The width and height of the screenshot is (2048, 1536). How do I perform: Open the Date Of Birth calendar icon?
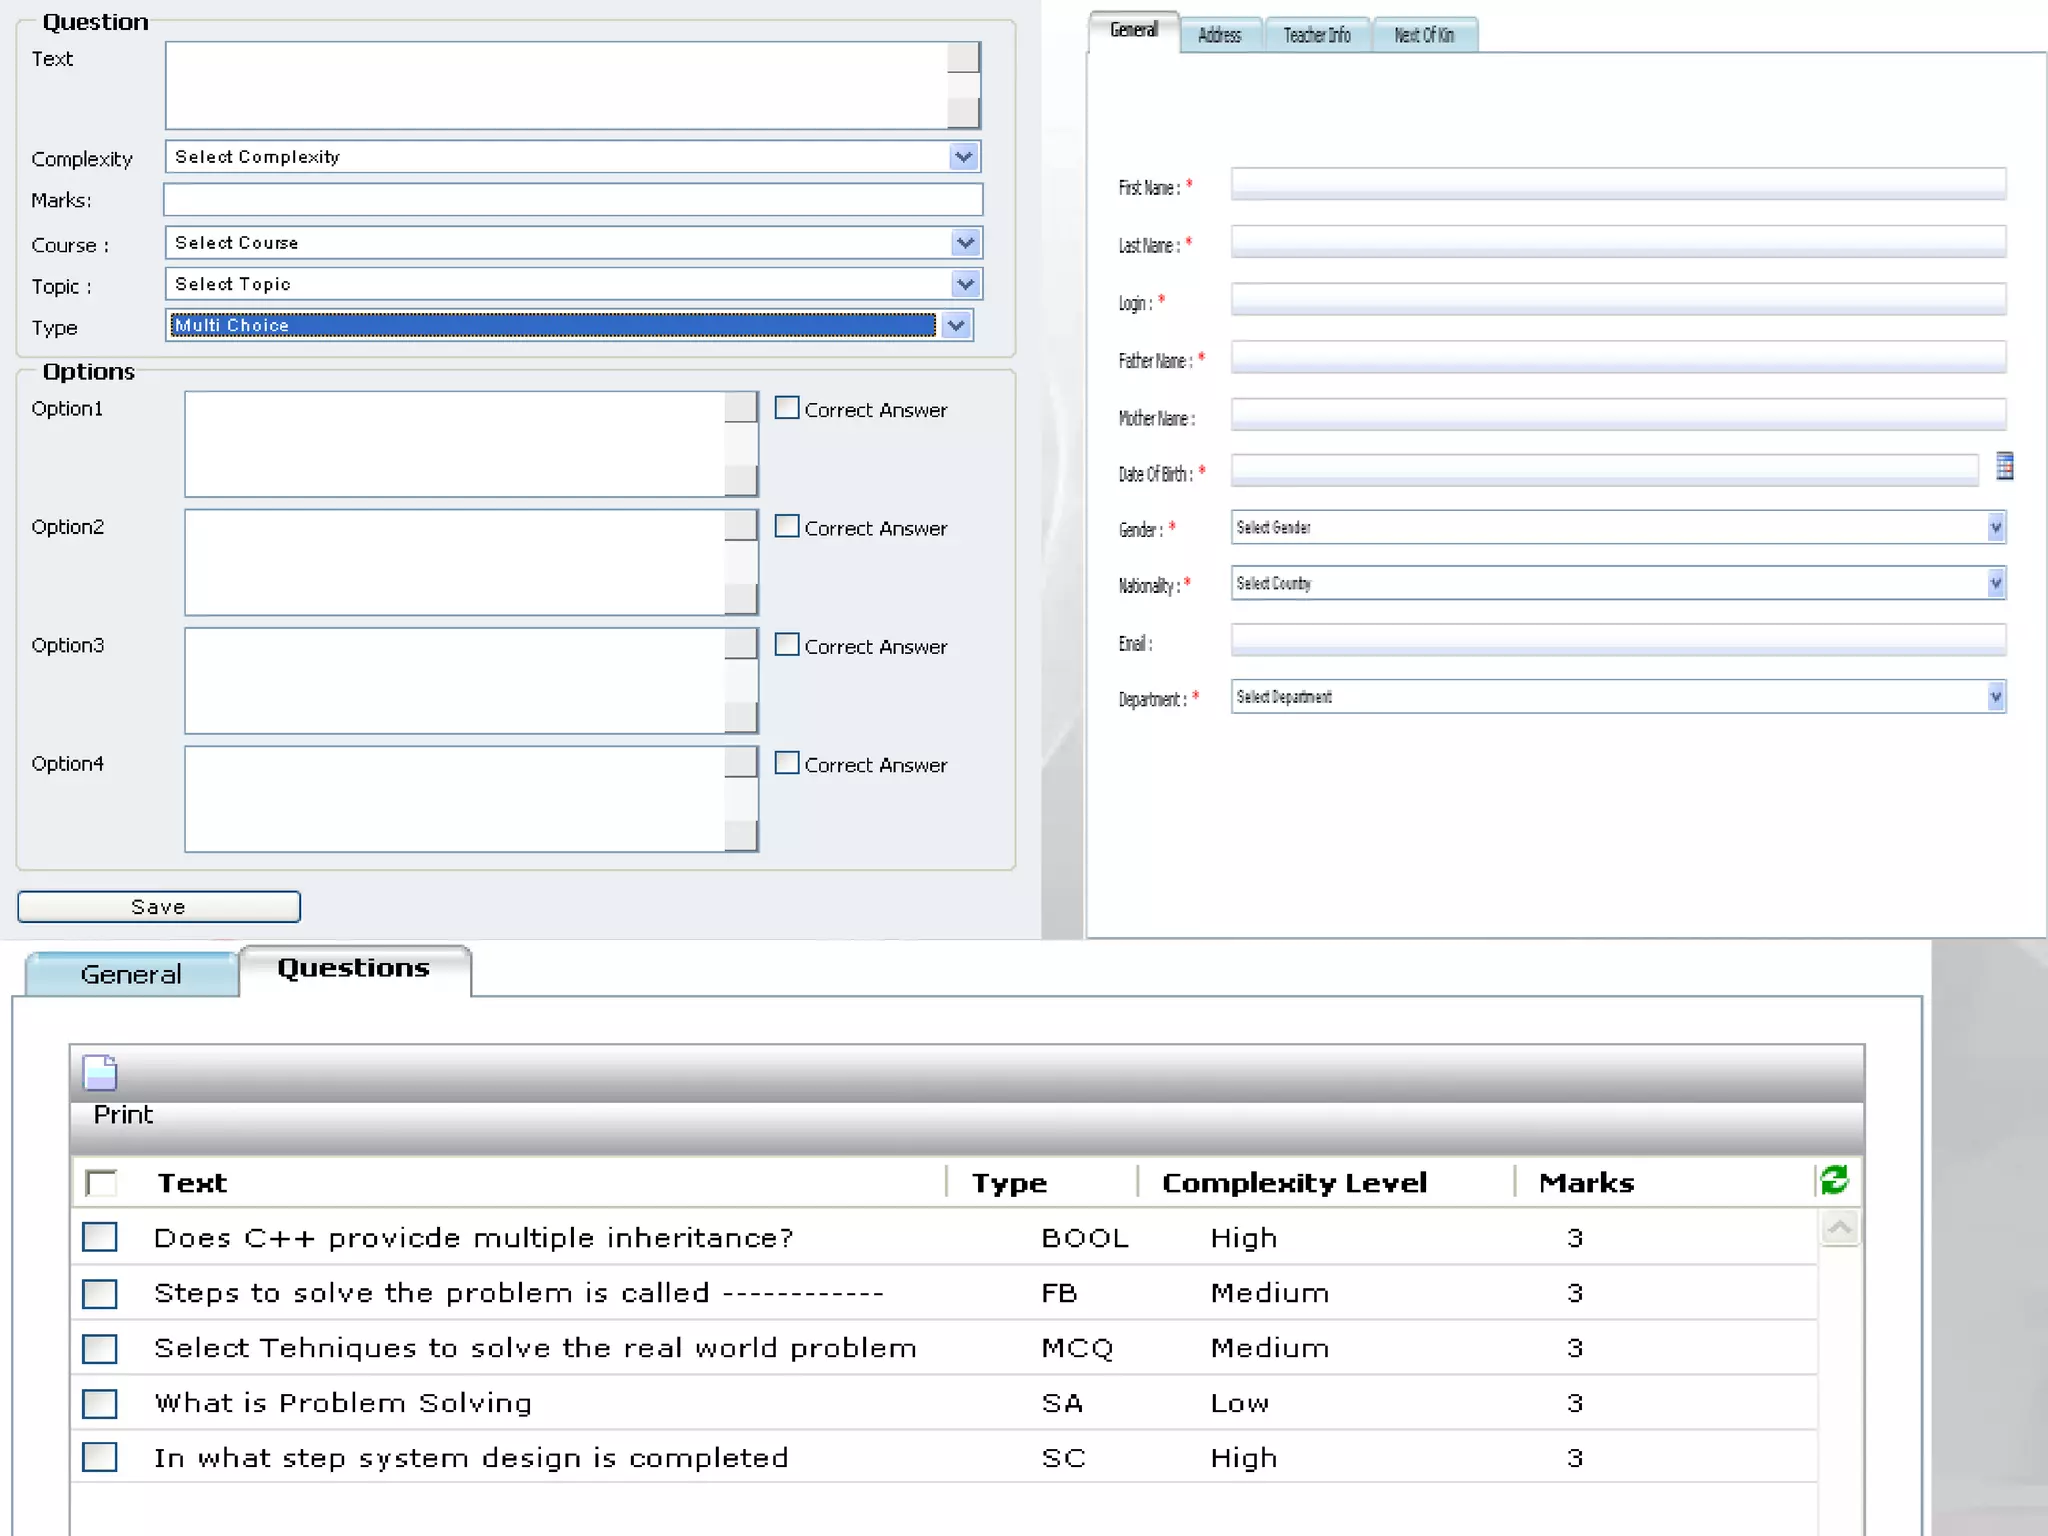(2004, 466)
